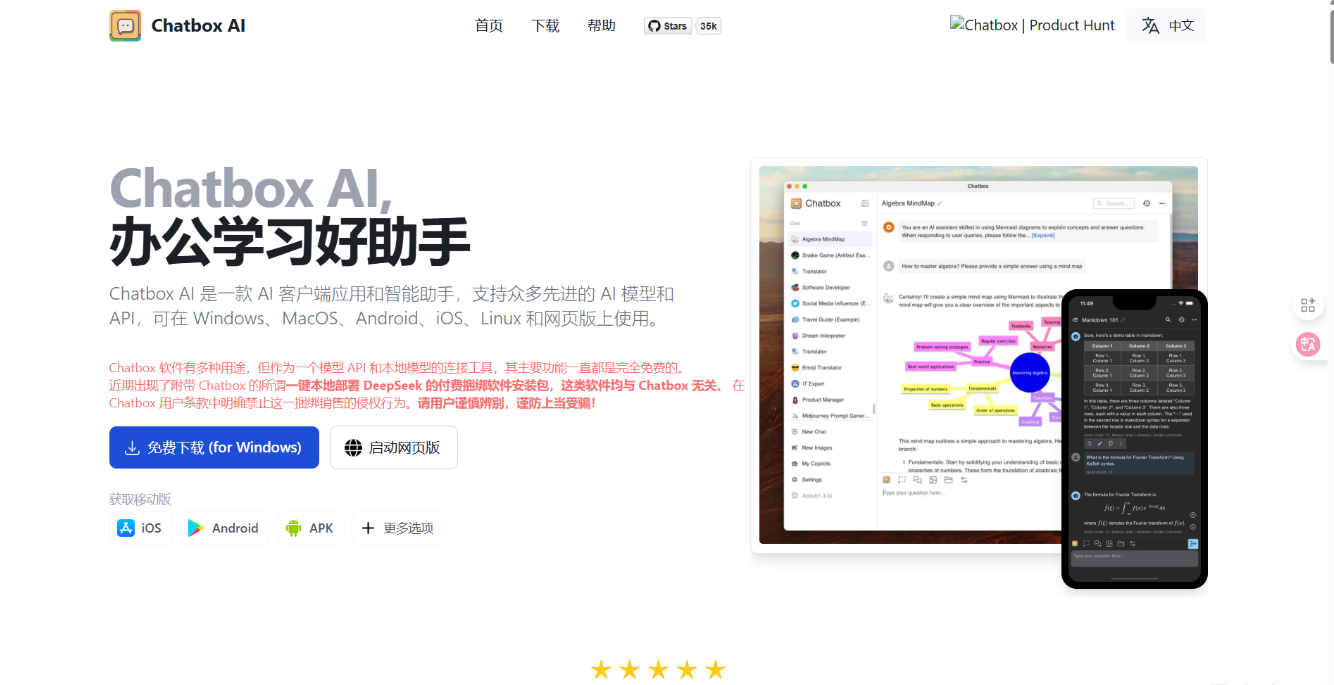Viewport: 1334px width, 685px height.
Task: Click the 获取移动版 label
Action: (140, 499)
